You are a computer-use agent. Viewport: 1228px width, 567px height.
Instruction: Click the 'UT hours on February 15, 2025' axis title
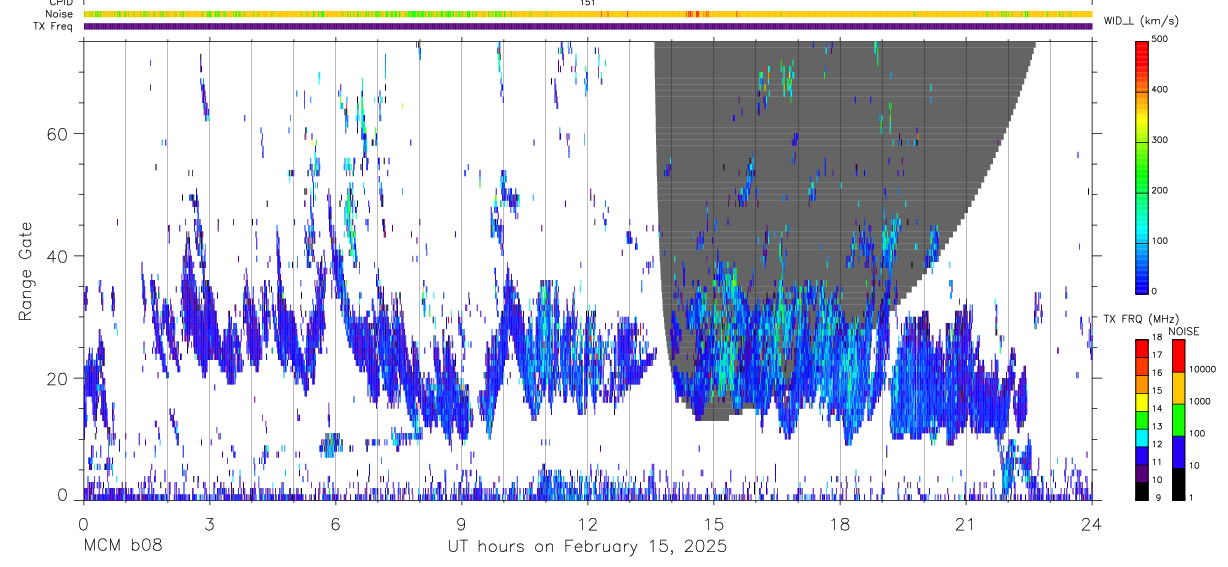(587, 547)
